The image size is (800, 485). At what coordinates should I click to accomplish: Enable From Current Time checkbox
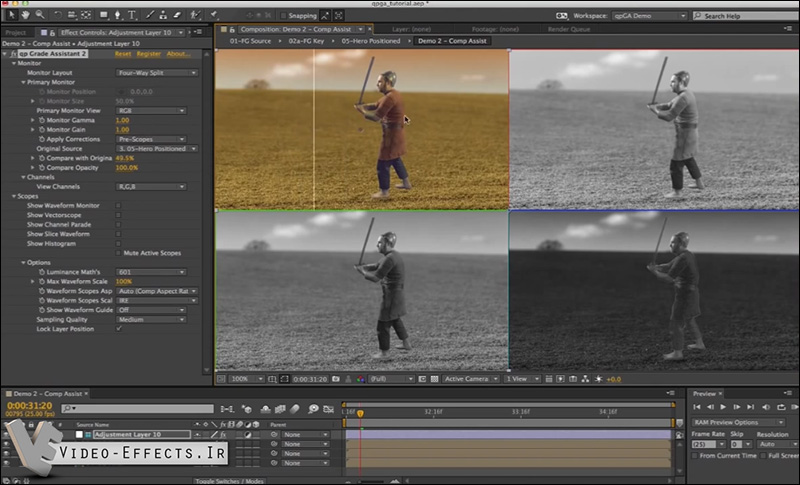point(695,455)
